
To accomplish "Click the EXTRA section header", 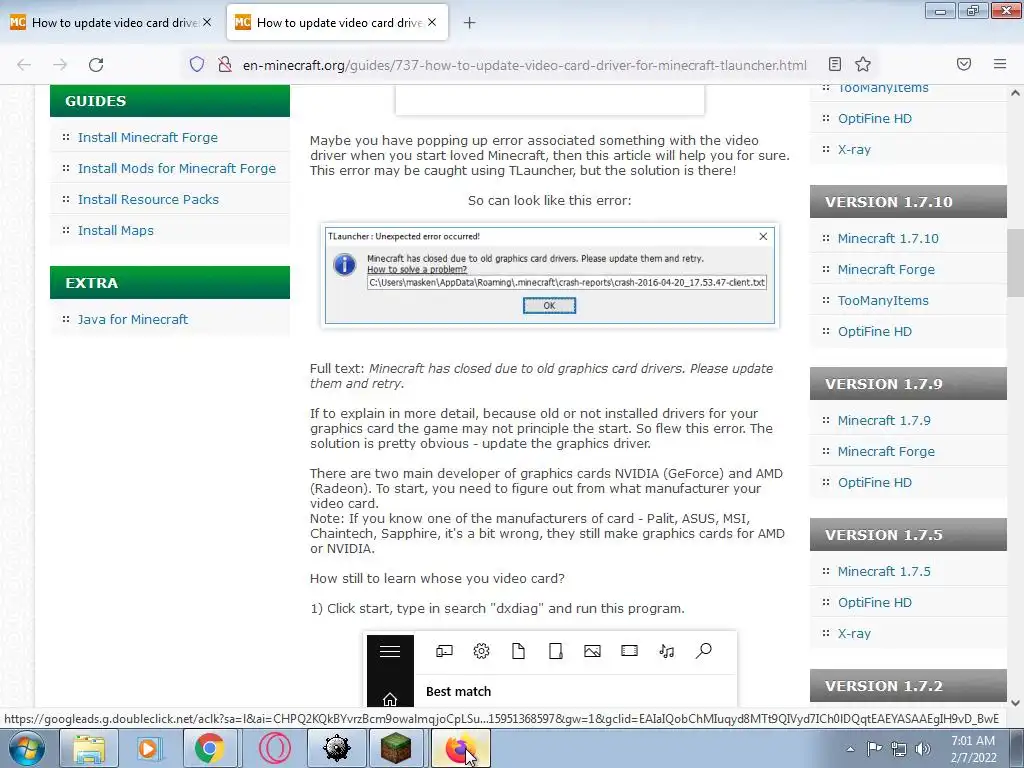I will tap(170, 283).
